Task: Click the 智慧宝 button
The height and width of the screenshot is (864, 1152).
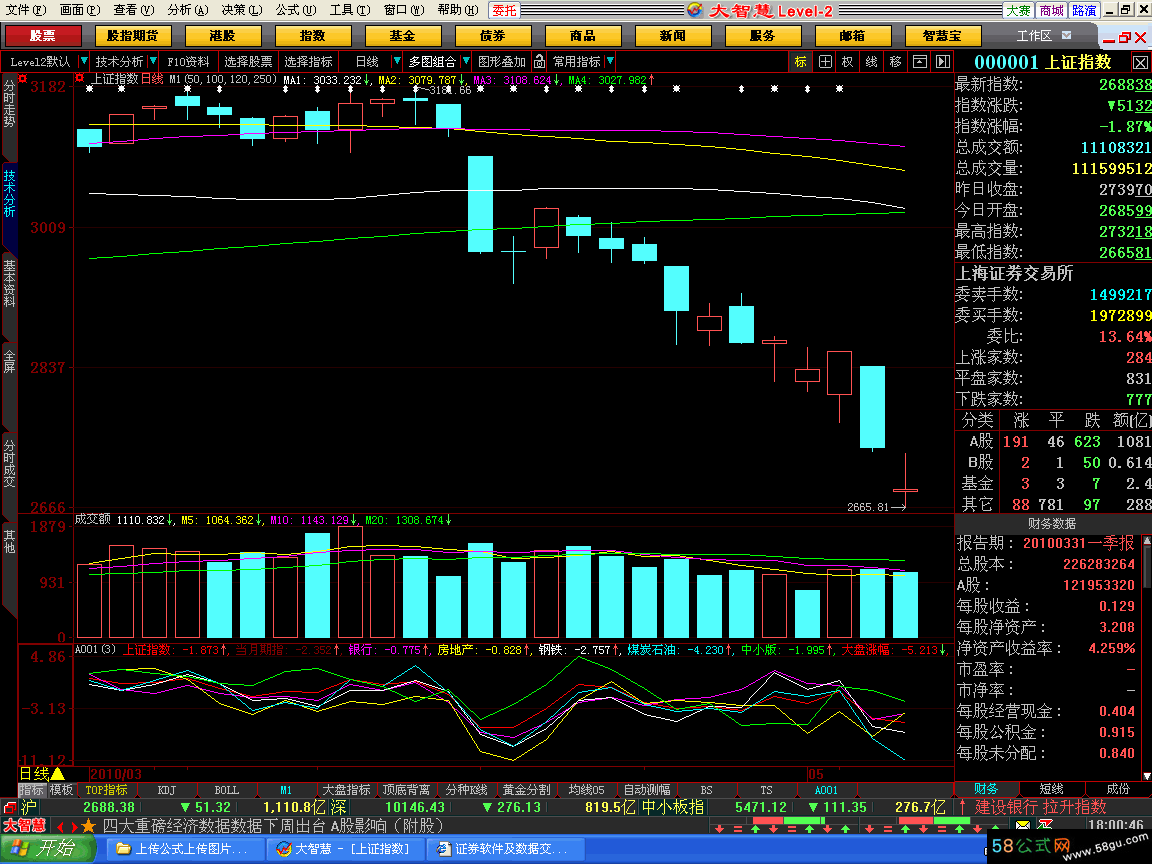Action: [x=943, y=35]
